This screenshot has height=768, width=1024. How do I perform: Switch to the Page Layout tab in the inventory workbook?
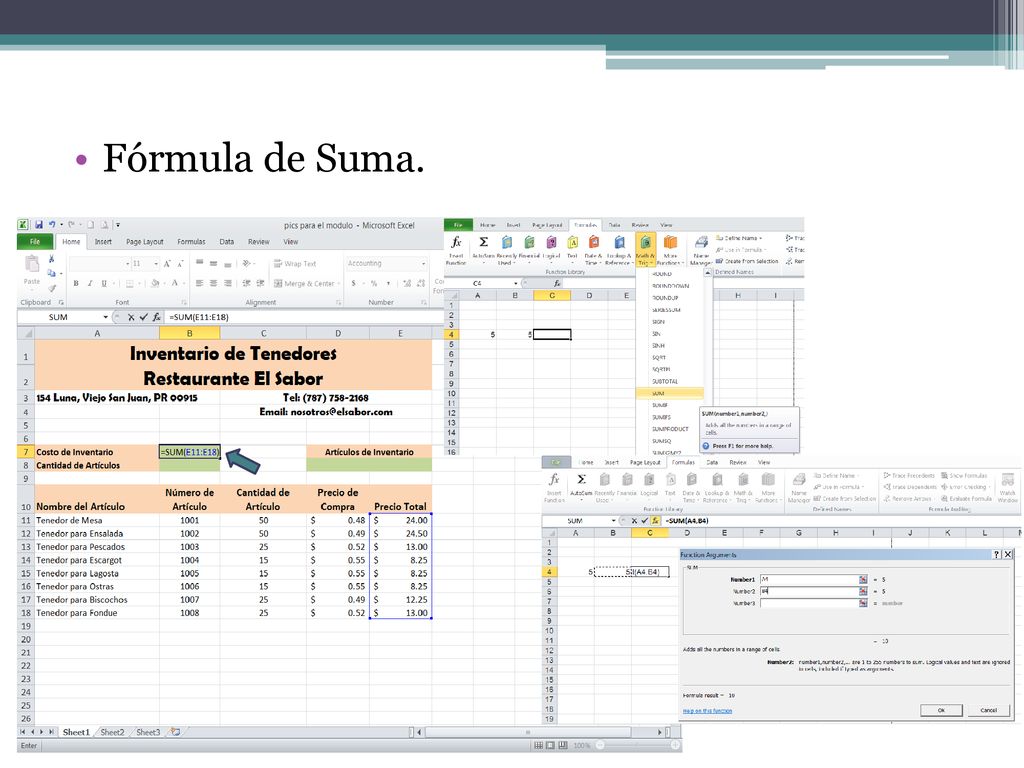point(144,242)
